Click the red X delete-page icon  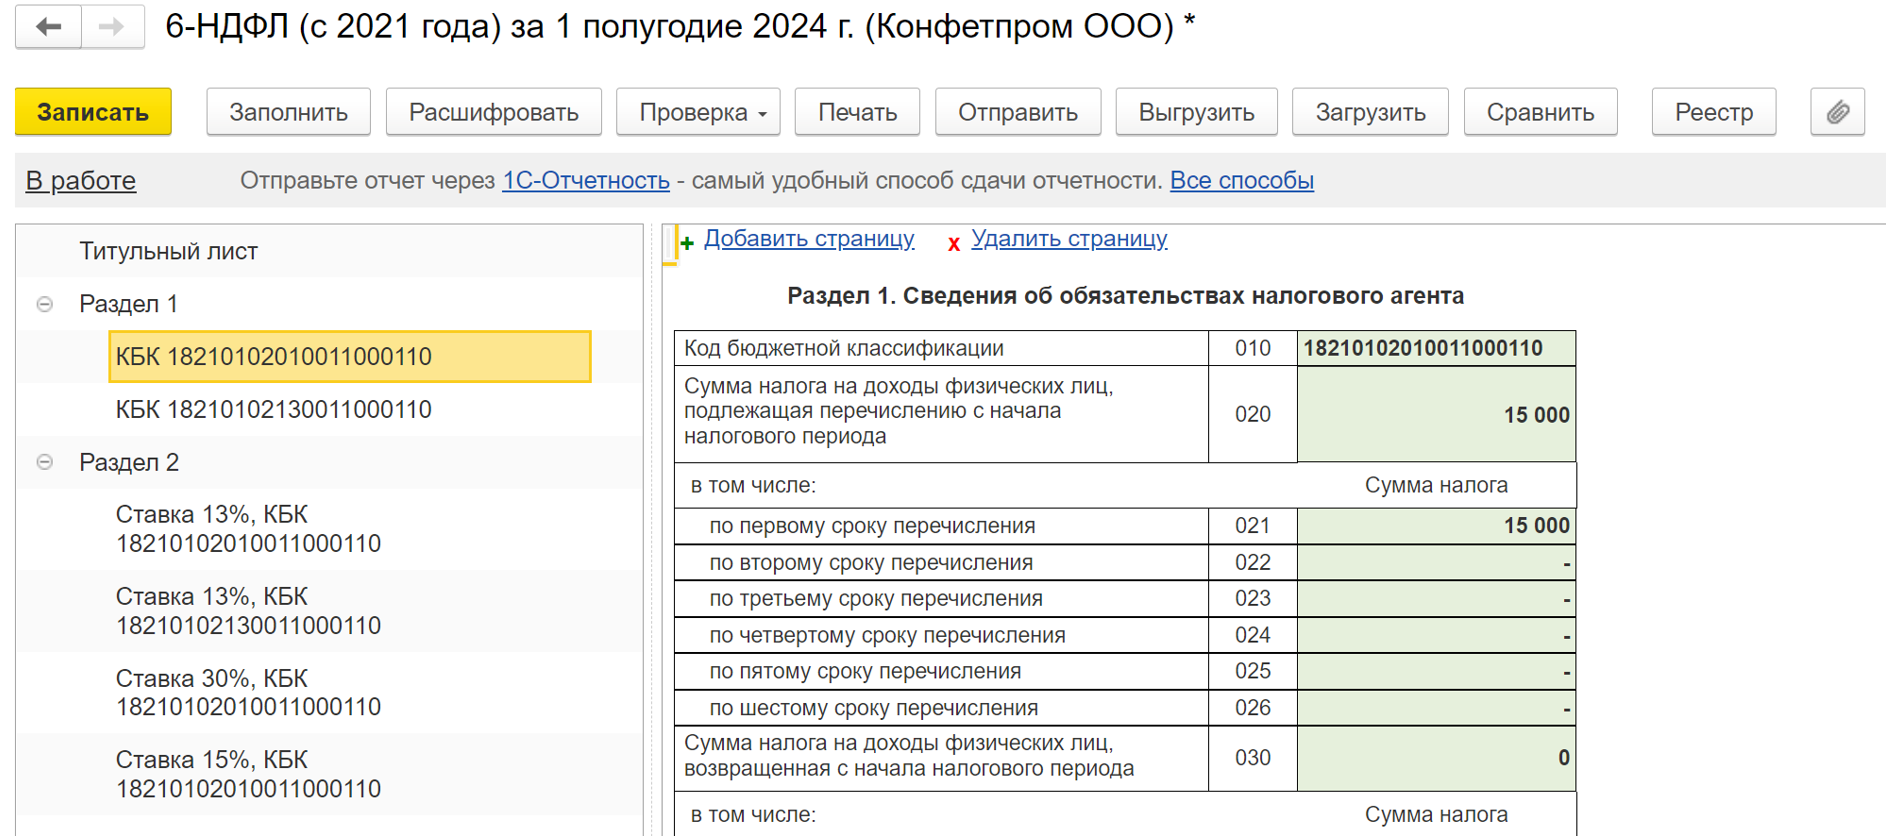954,244
